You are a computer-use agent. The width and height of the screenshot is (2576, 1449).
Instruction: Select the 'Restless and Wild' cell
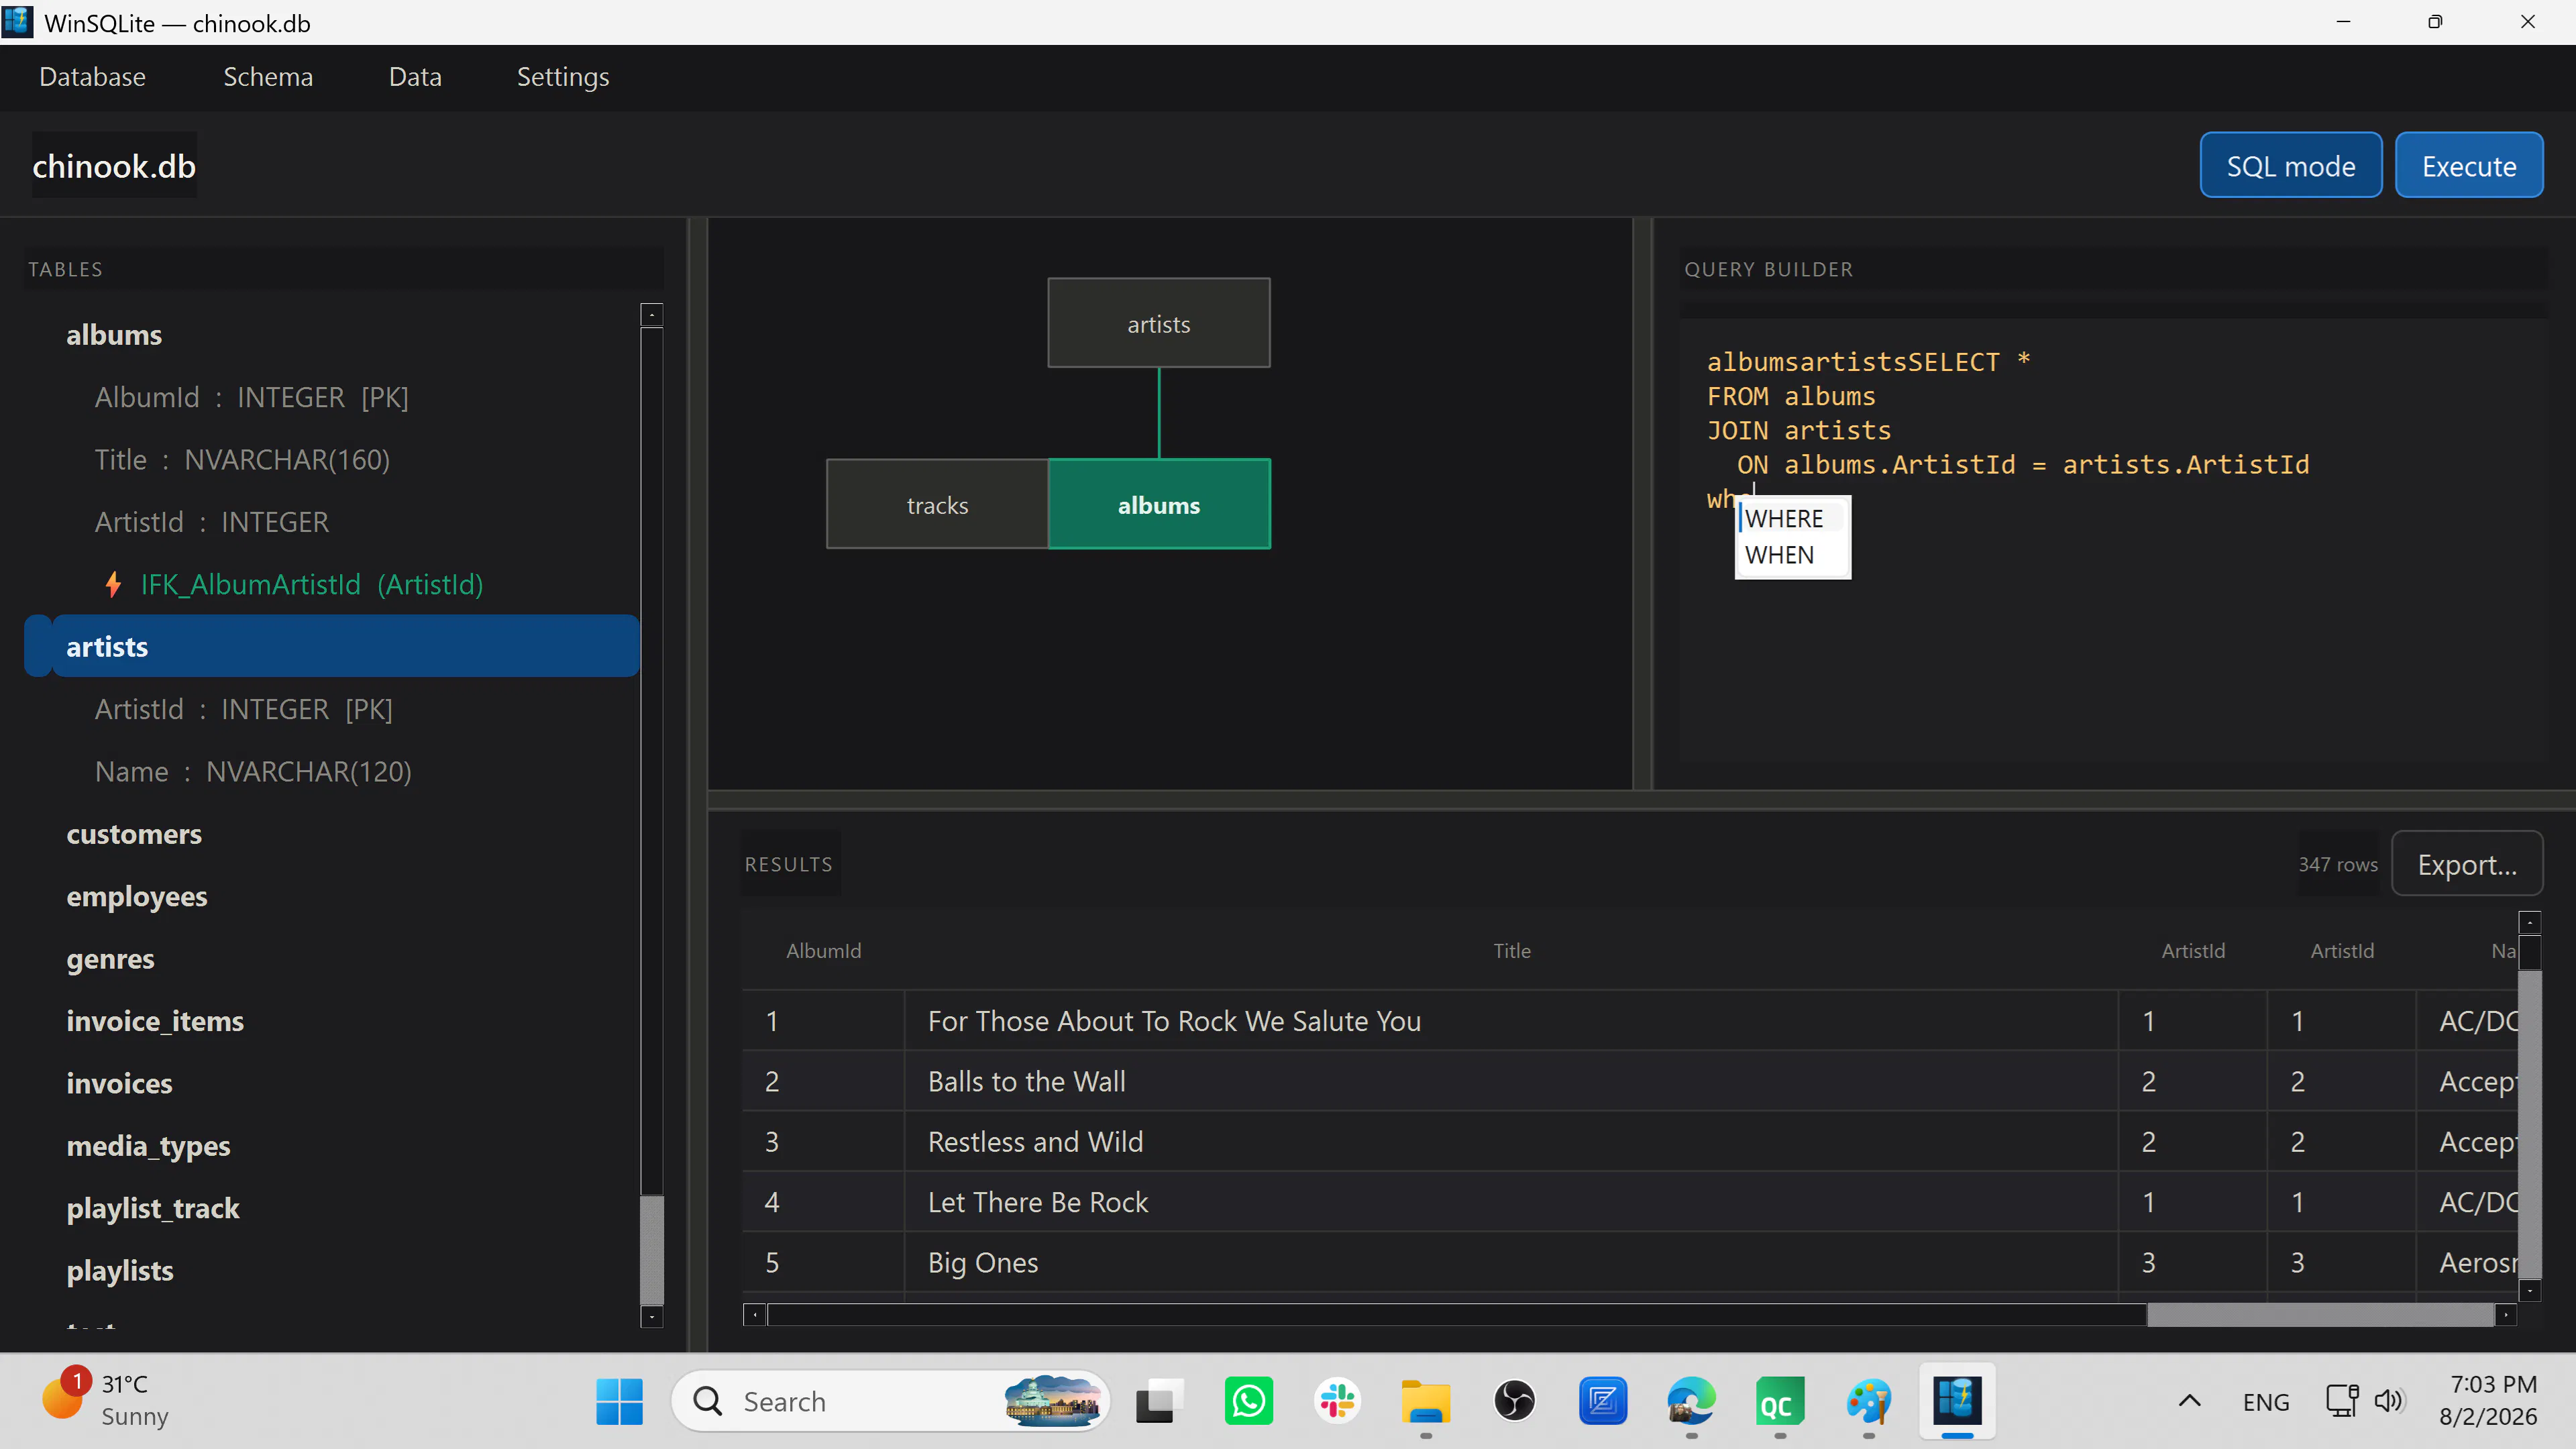[x=1511, y=1141]
